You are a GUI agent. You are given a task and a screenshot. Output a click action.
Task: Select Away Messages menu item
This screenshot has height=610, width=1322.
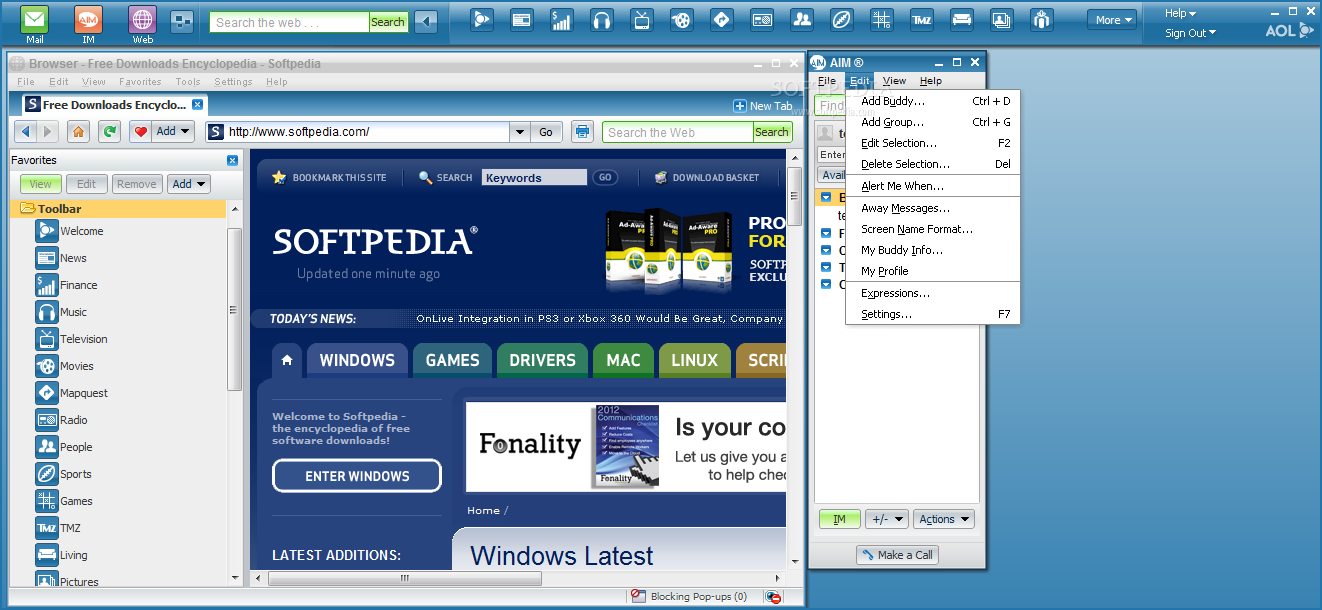[x=933, y=208]
